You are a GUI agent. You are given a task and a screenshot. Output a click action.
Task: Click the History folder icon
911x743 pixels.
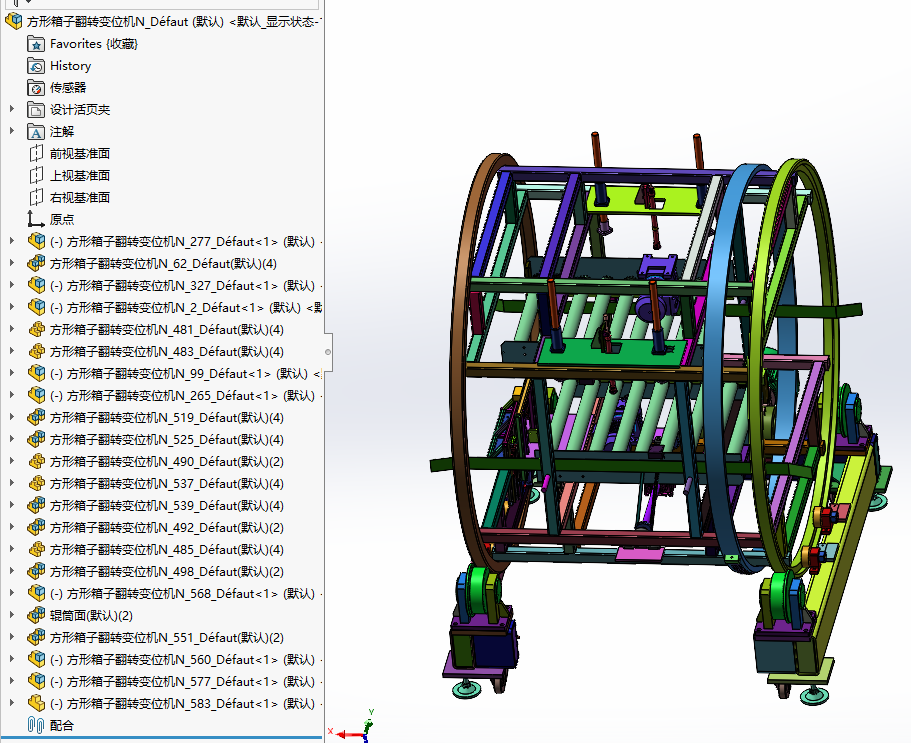coord(36,66)
